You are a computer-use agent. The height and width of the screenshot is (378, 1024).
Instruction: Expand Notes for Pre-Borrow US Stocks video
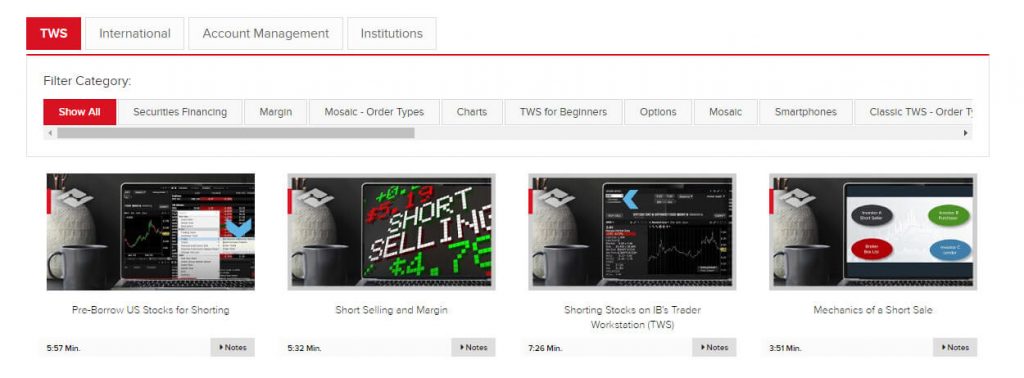pyautogui.click(x=232, y=347)
